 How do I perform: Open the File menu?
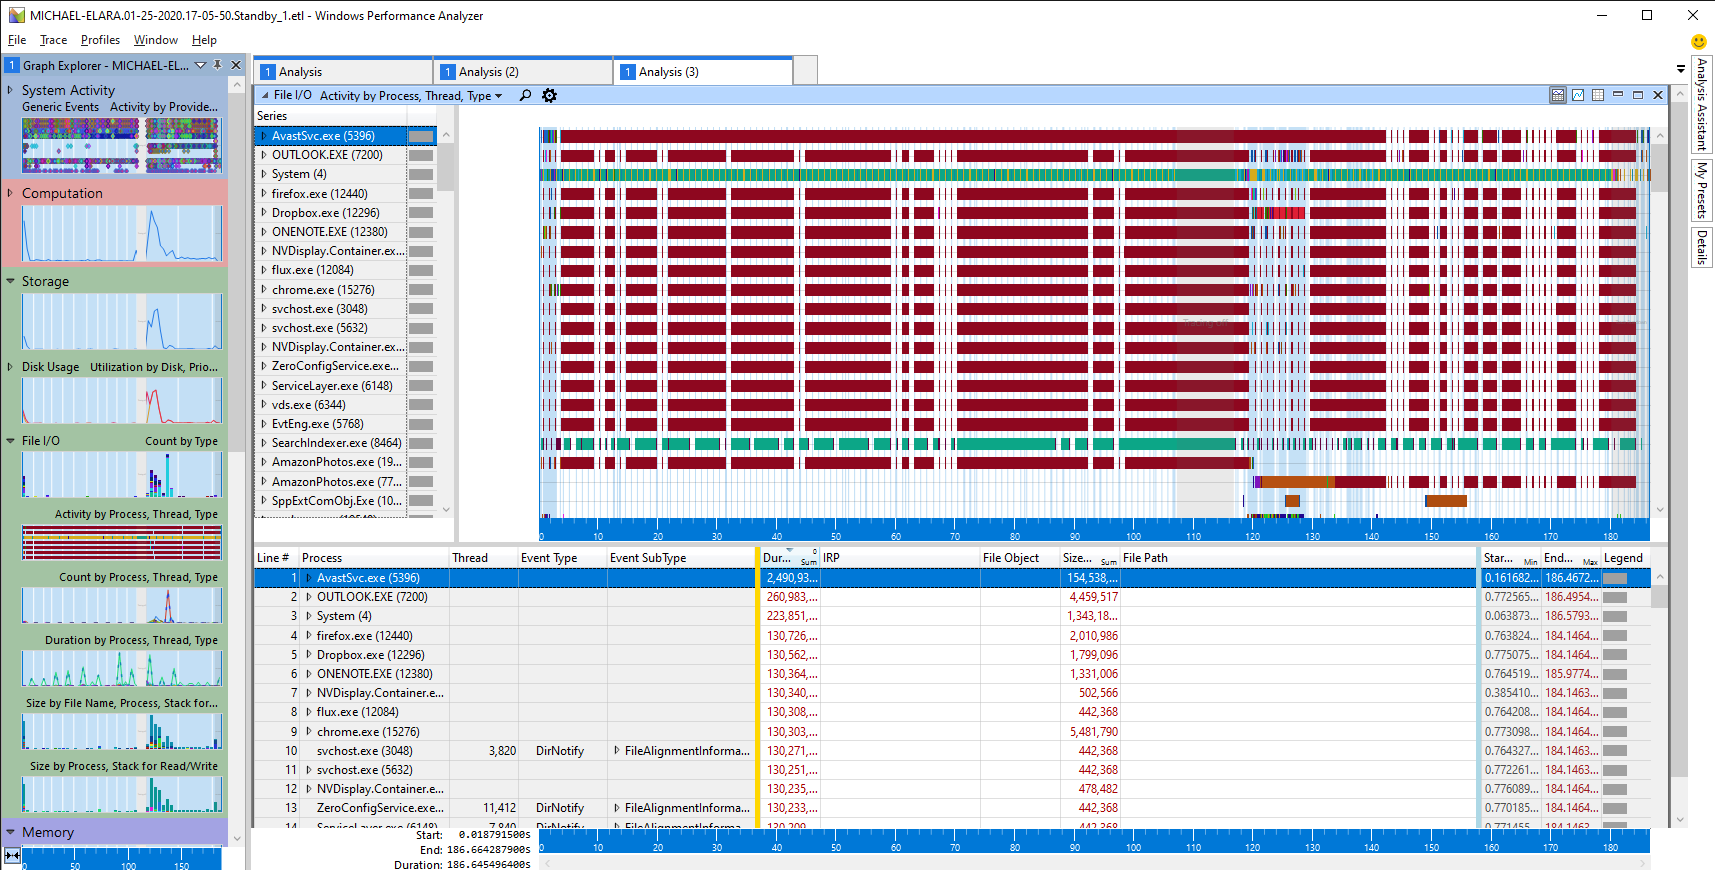(x=17, y=40)
